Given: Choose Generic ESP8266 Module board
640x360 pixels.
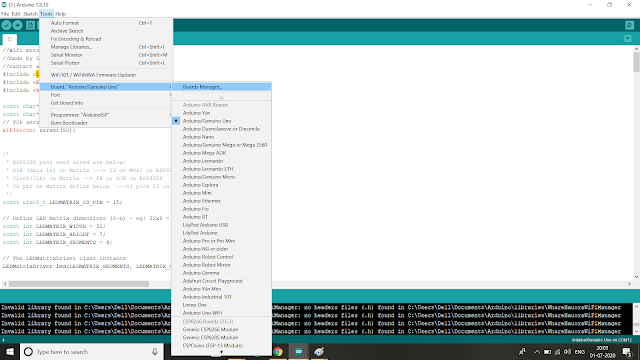Looking at the screenshot, I should (222, 330).
